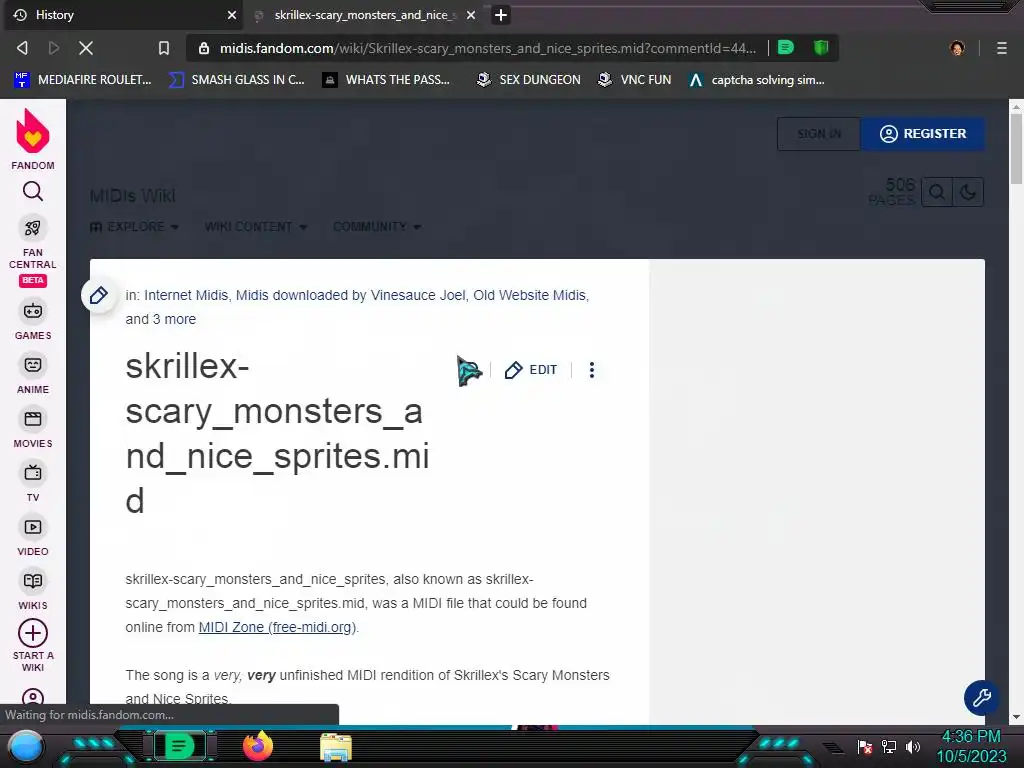This screenshot has height=768, width=1024.
Task: Click the browser forward arrow
Action: tap(54, 48)
